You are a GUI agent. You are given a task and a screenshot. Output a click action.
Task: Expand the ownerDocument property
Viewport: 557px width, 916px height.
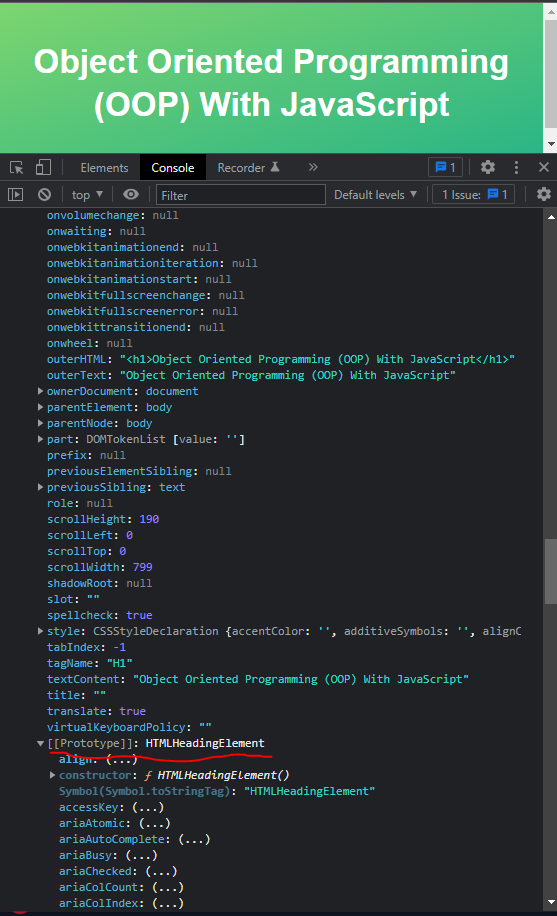coord(40,391)
